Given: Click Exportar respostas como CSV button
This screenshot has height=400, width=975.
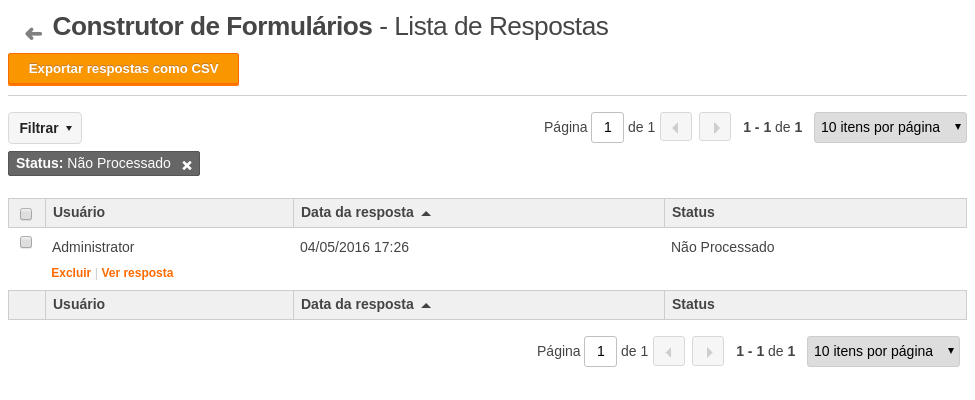Looking at the screenshot, I should tap(123, 69).
